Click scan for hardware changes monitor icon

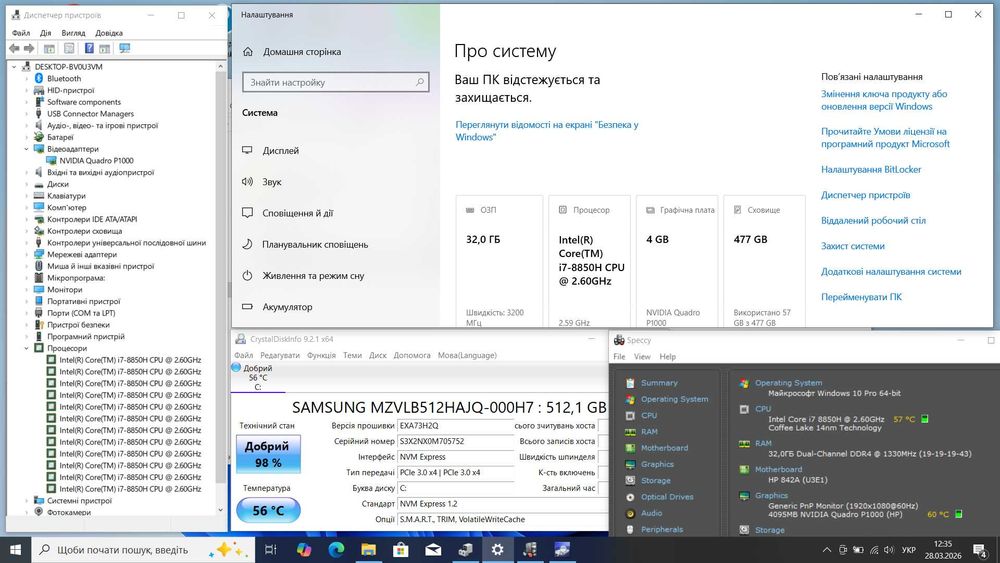[x=124, y=48]
